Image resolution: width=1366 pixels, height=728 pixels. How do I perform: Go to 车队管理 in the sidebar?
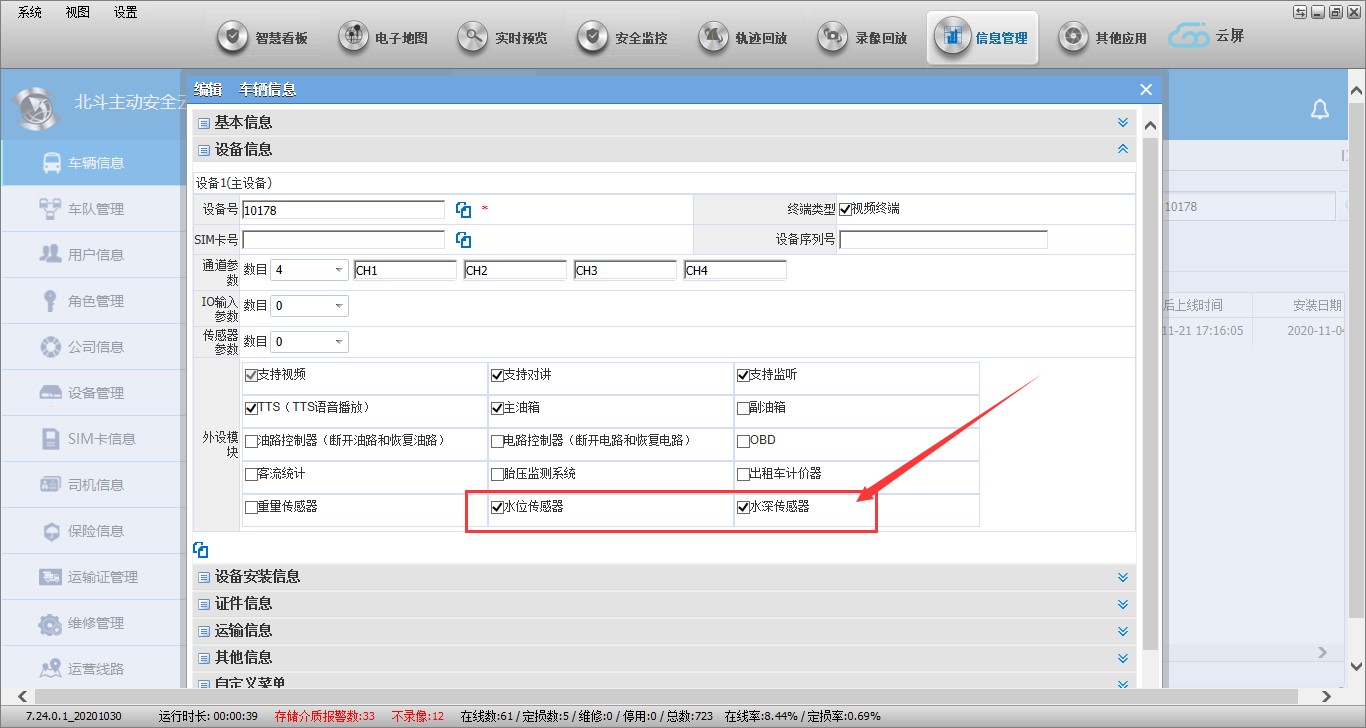[x=95, y=209]
